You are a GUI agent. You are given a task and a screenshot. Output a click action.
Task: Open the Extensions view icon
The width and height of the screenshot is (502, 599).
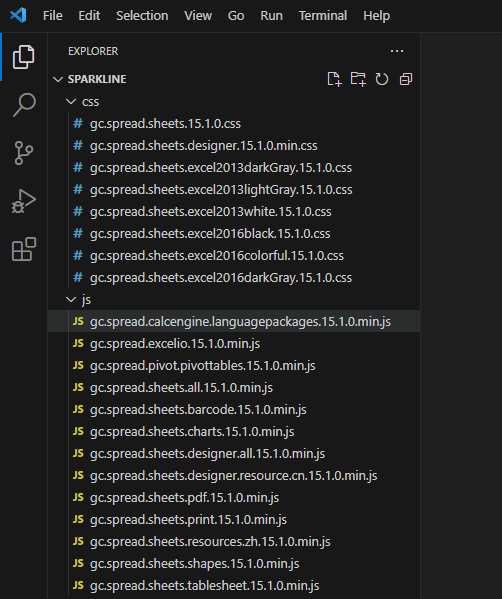(24, 249)
